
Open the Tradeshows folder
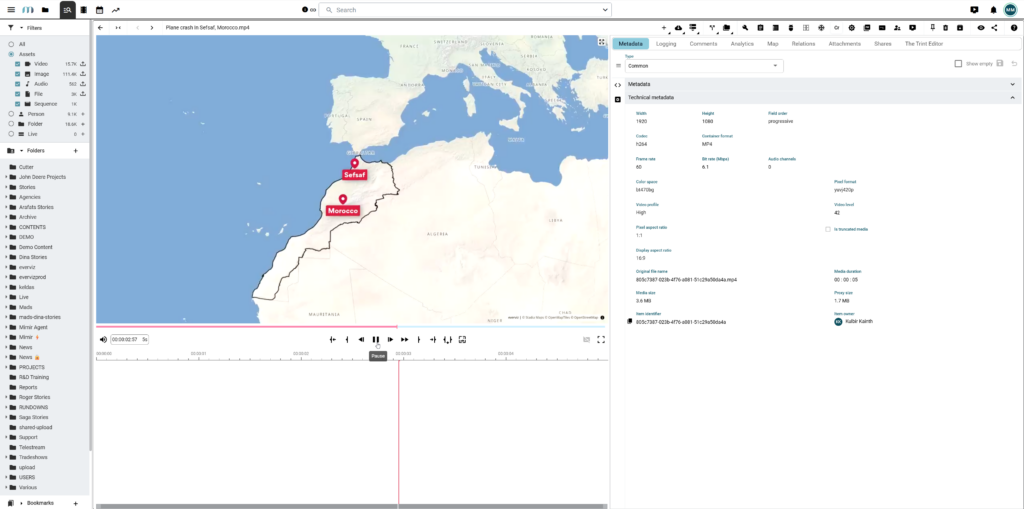(x=33, y=457)
